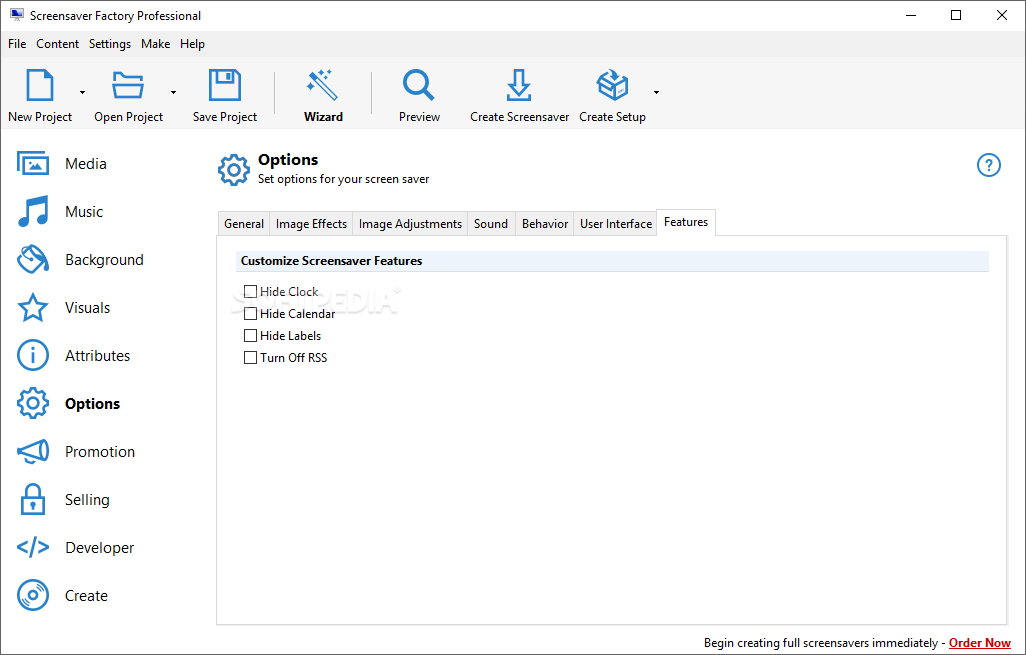Click the Create Screensaver label
This screenshot has height=655, width=1026.
coord(520,116)
